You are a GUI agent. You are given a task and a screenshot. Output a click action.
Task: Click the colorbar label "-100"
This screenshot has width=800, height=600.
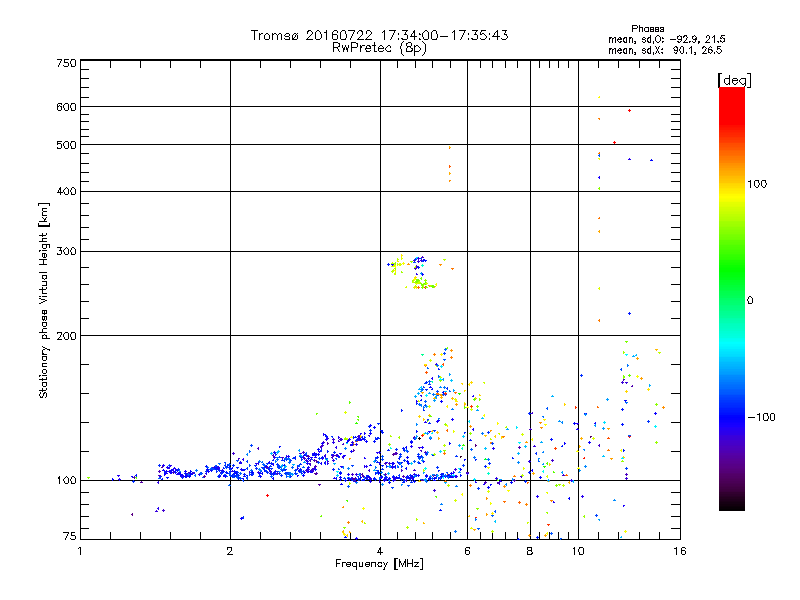[x=761, y=417]
